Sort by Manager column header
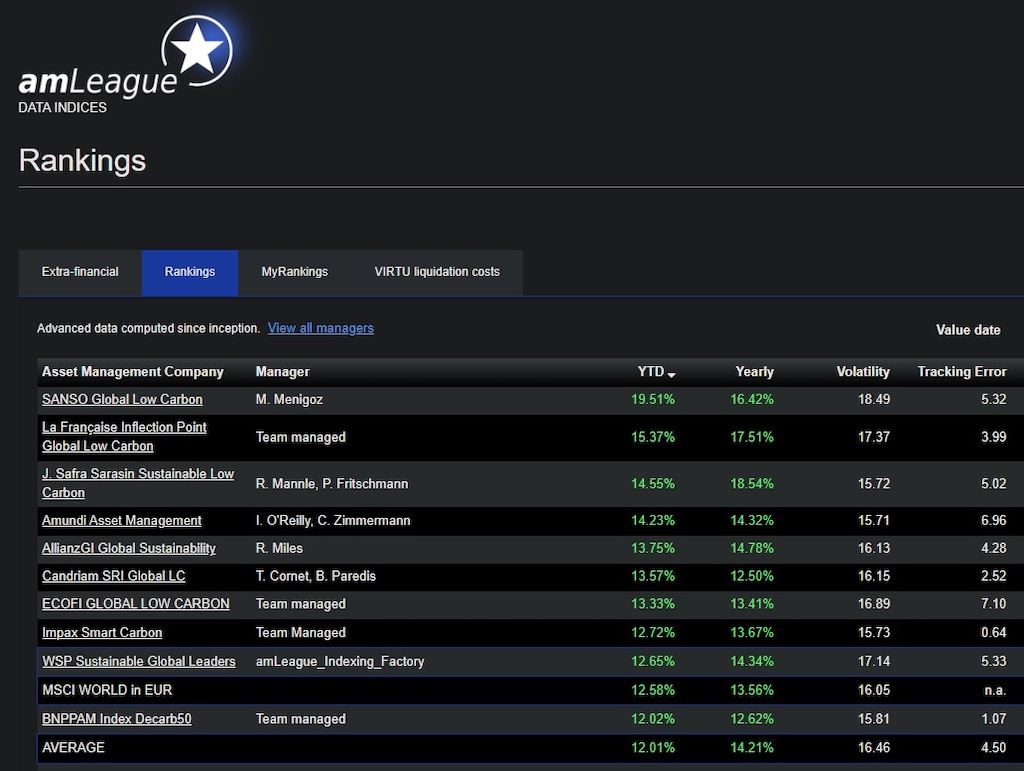 point(283,372)
